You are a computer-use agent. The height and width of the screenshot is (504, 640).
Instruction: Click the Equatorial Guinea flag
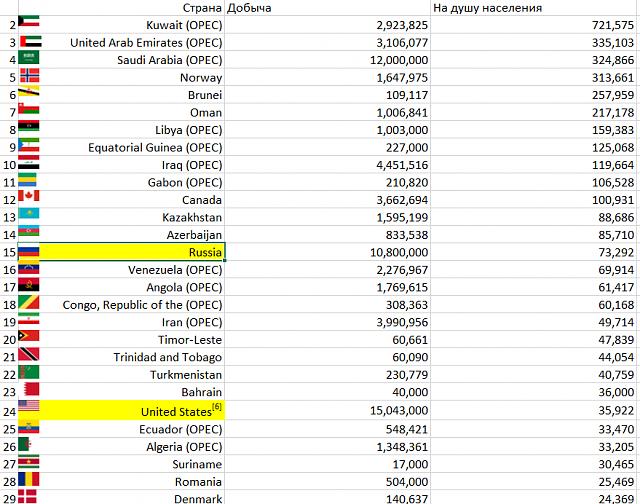point(29,145)
